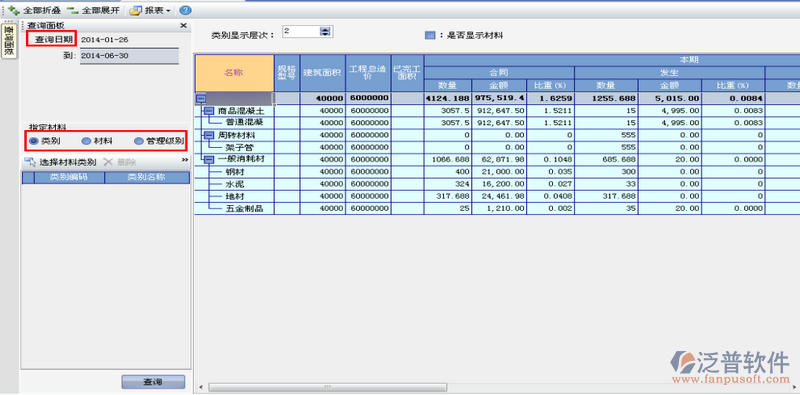Click the 查询面板 vertical side tab

9,41
